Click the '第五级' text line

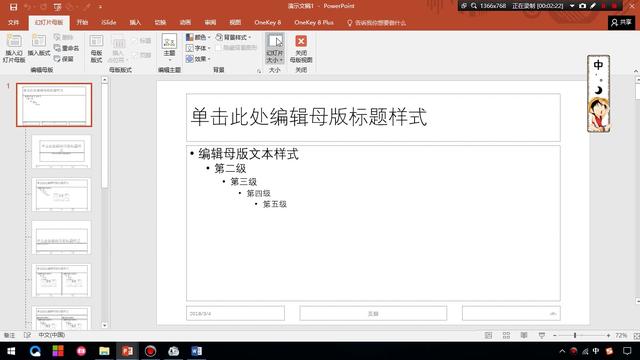275,204
